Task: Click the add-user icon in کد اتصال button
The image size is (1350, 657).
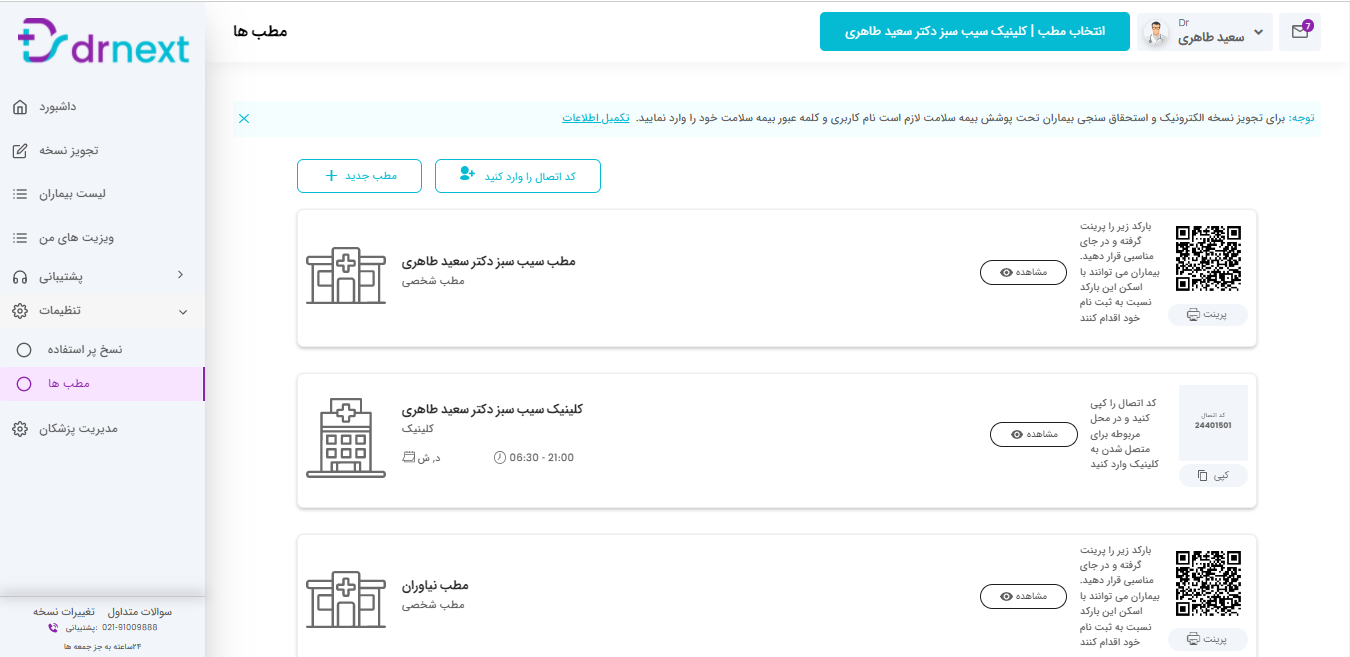Action: tap(467, 174)
